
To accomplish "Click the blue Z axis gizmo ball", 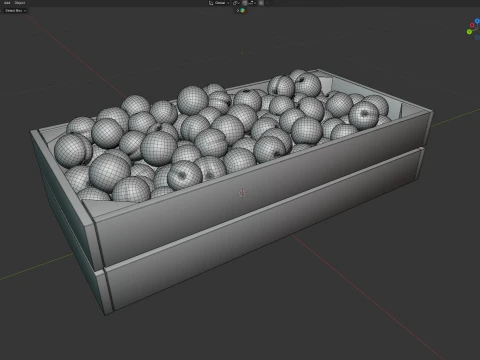I will tap(477, 21).
